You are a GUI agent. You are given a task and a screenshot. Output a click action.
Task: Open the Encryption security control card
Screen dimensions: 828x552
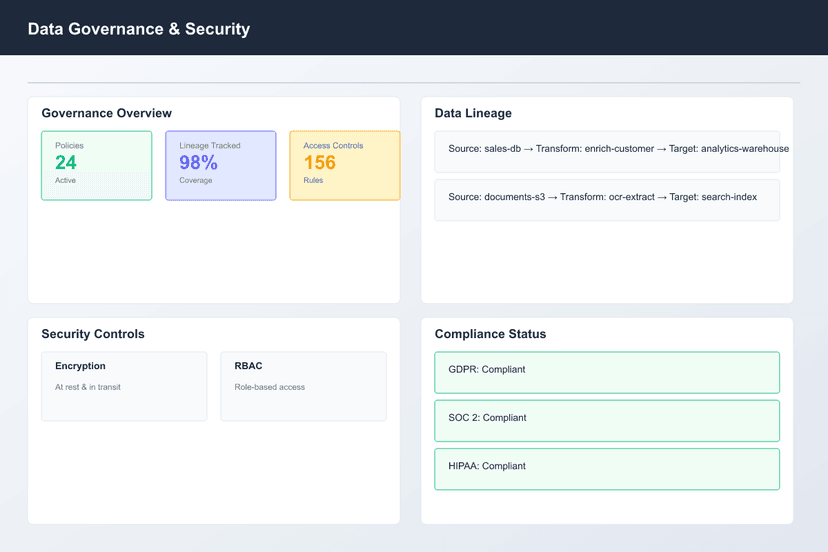tap(124, 386)
